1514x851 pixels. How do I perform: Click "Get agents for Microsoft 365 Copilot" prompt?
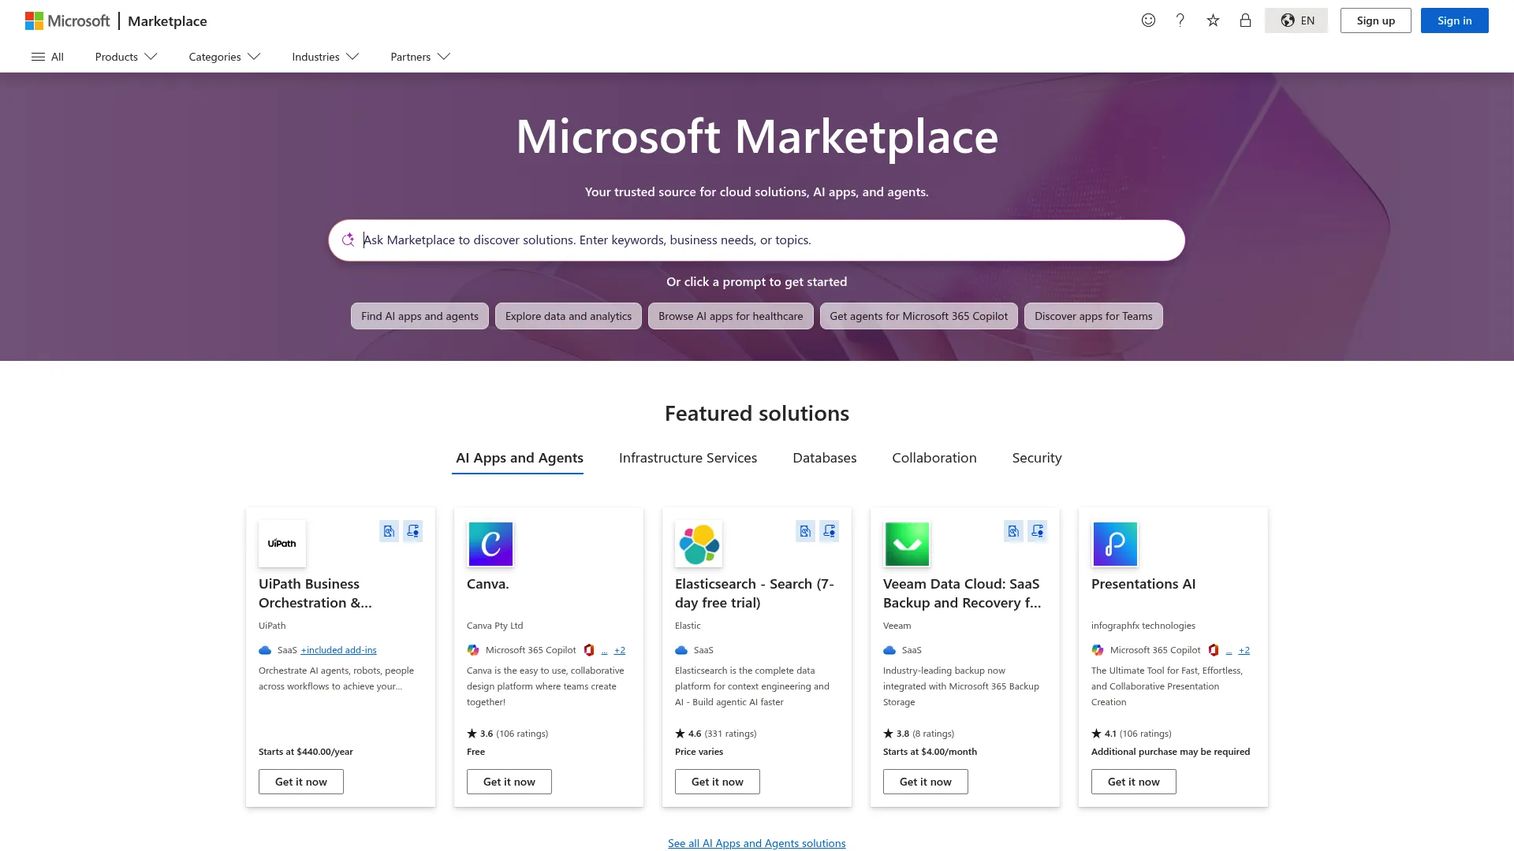pos(919,316)
